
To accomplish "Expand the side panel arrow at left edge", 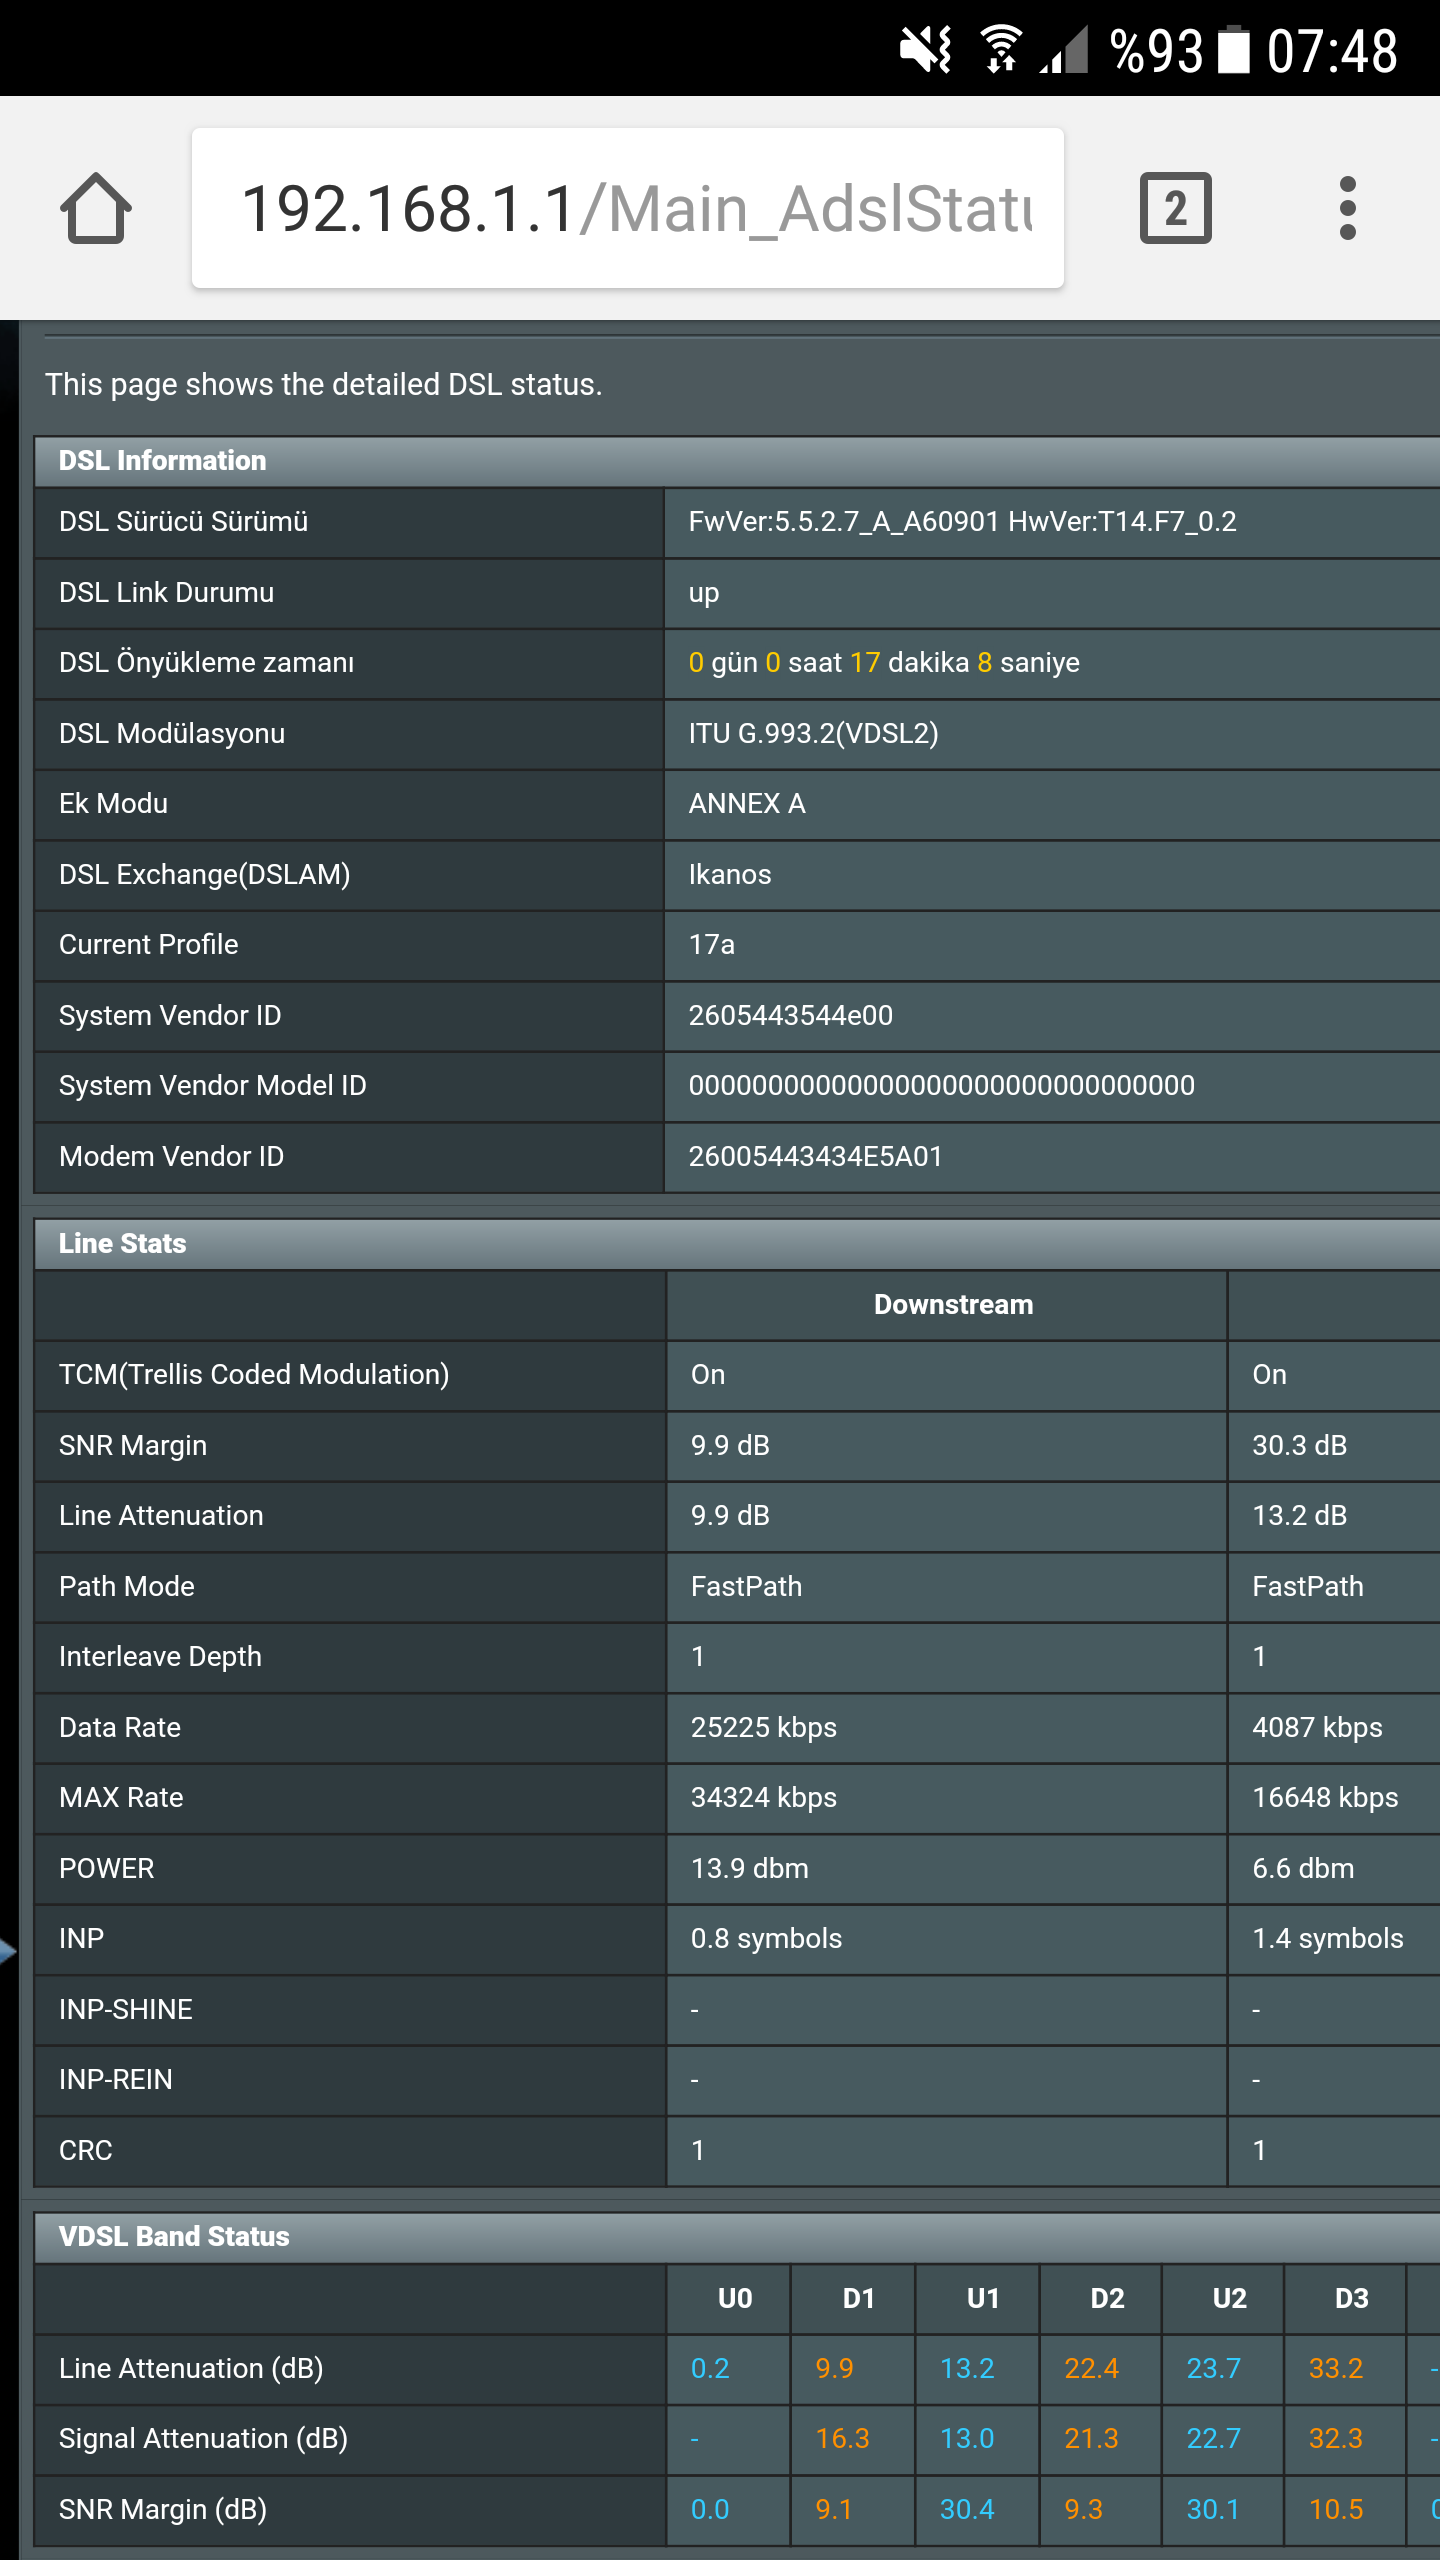I will pyautogui.click(x=8, y=1951).
